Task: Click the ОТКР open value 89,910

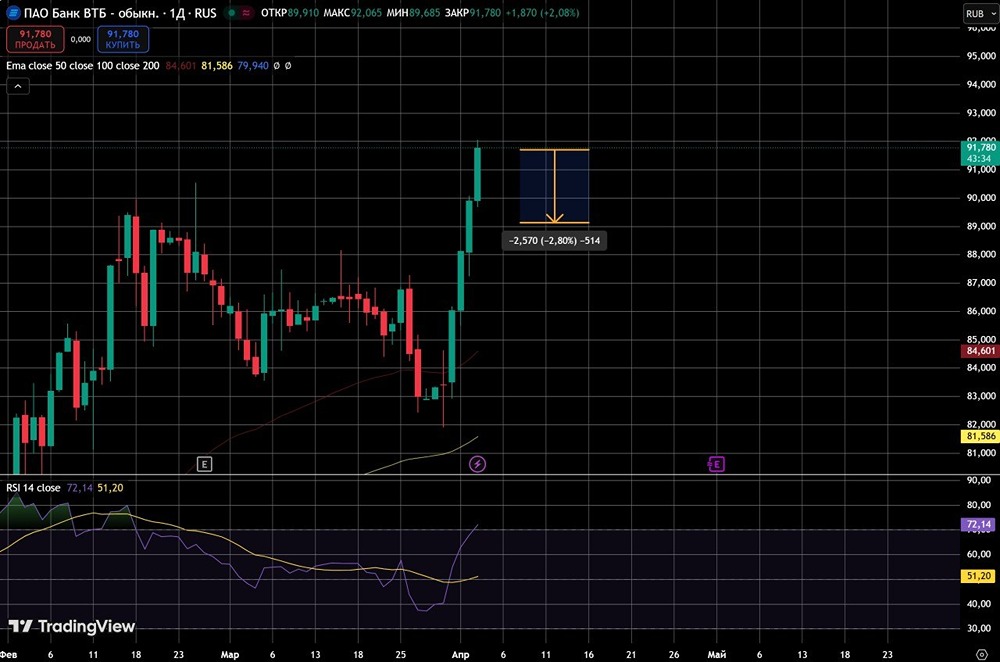Action: (x=303, y=13)
